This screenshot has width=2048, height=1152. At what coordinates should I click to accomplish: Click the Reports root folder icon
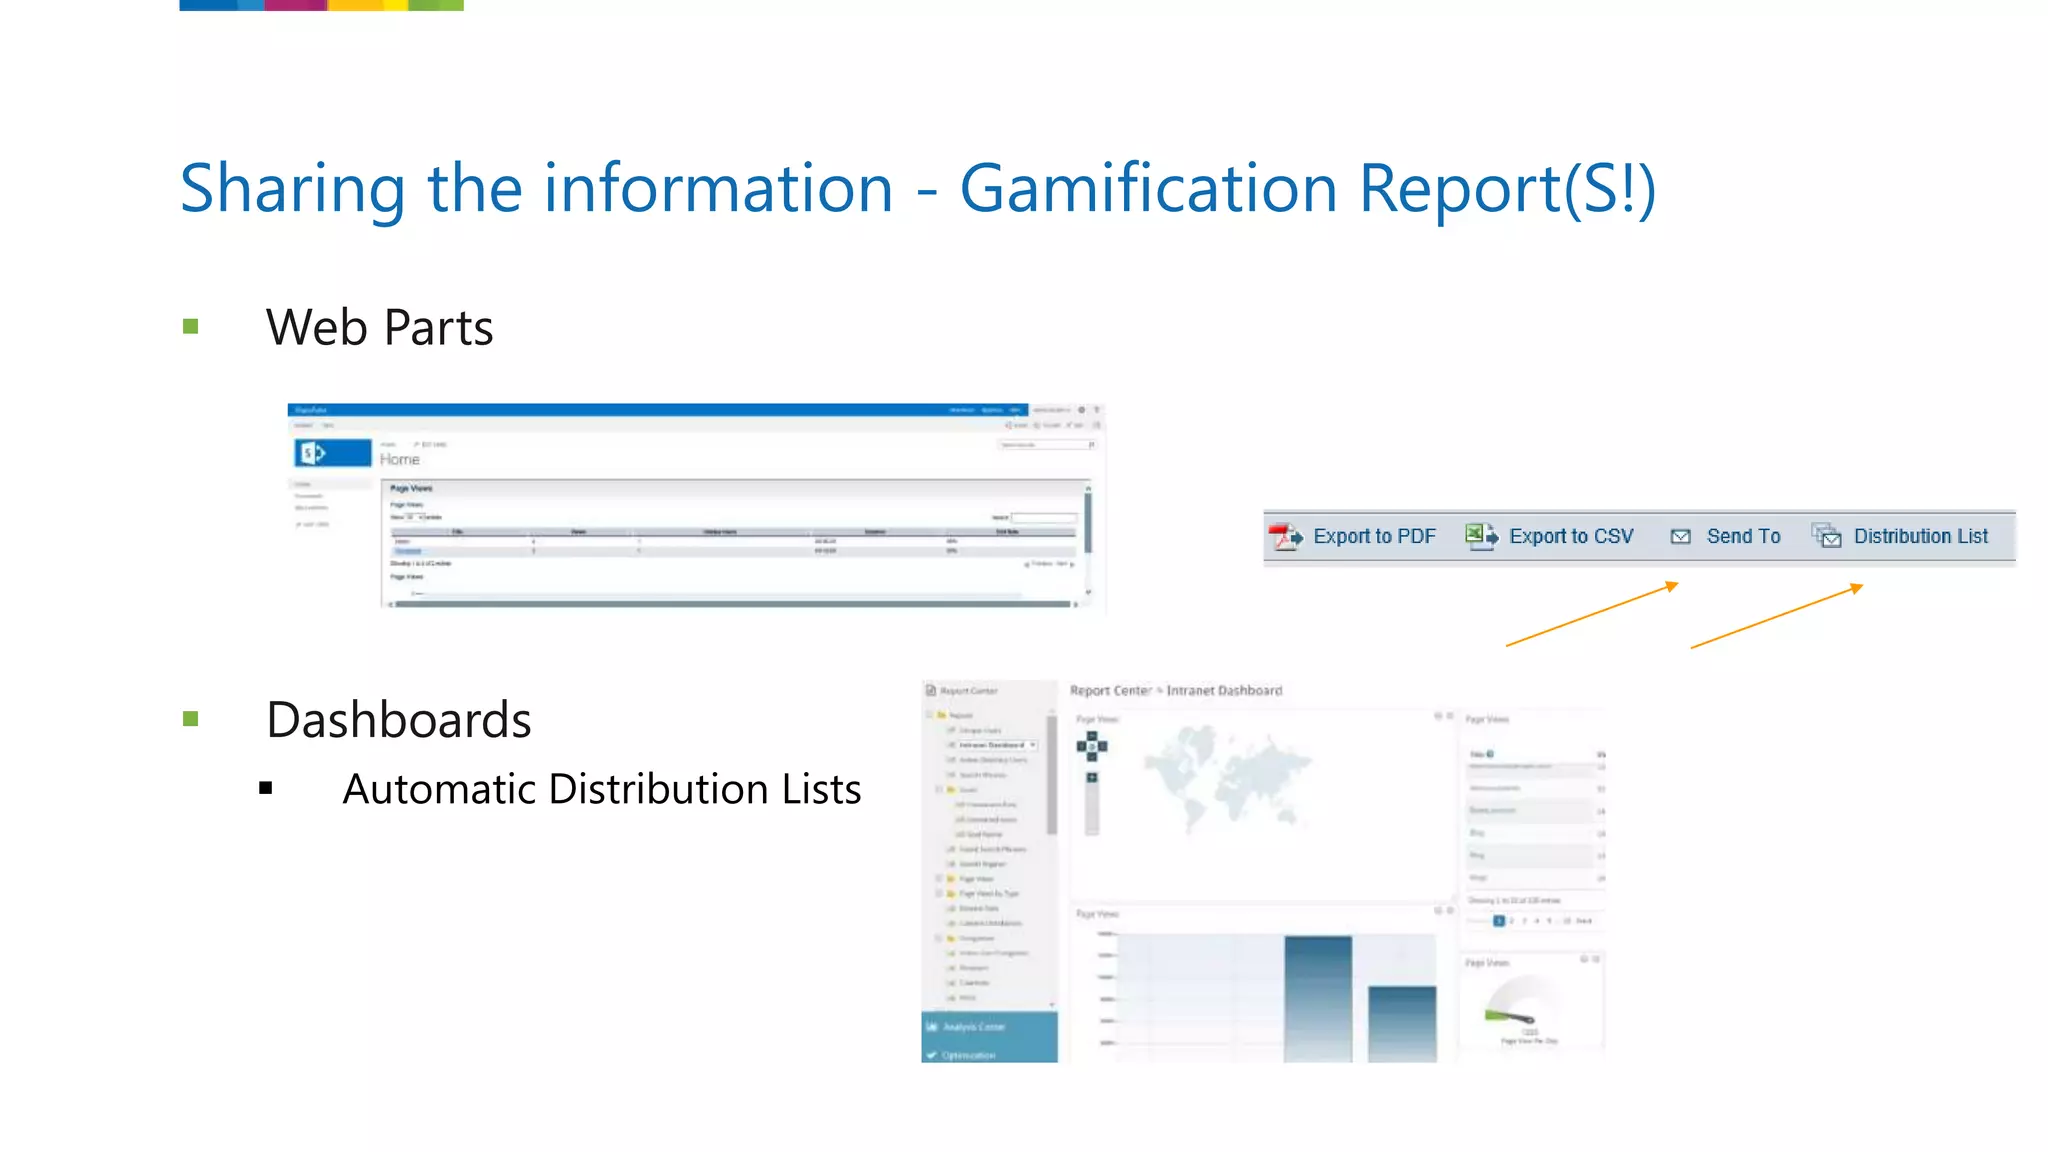(x=942, y=715)
